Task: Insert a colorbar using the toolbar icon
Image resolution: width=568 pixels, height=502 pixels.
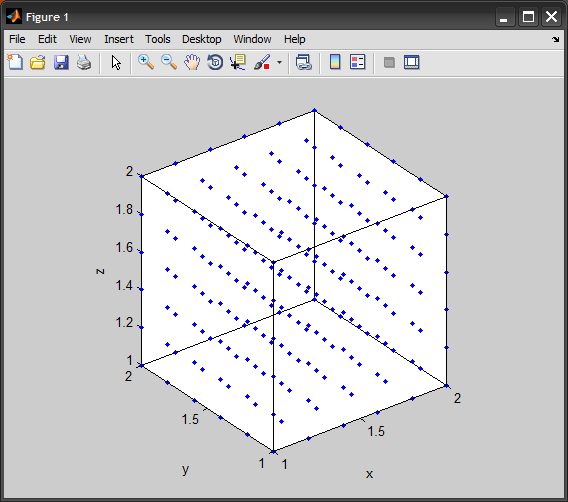Action: pyautogui.click(x=335, y=62)
